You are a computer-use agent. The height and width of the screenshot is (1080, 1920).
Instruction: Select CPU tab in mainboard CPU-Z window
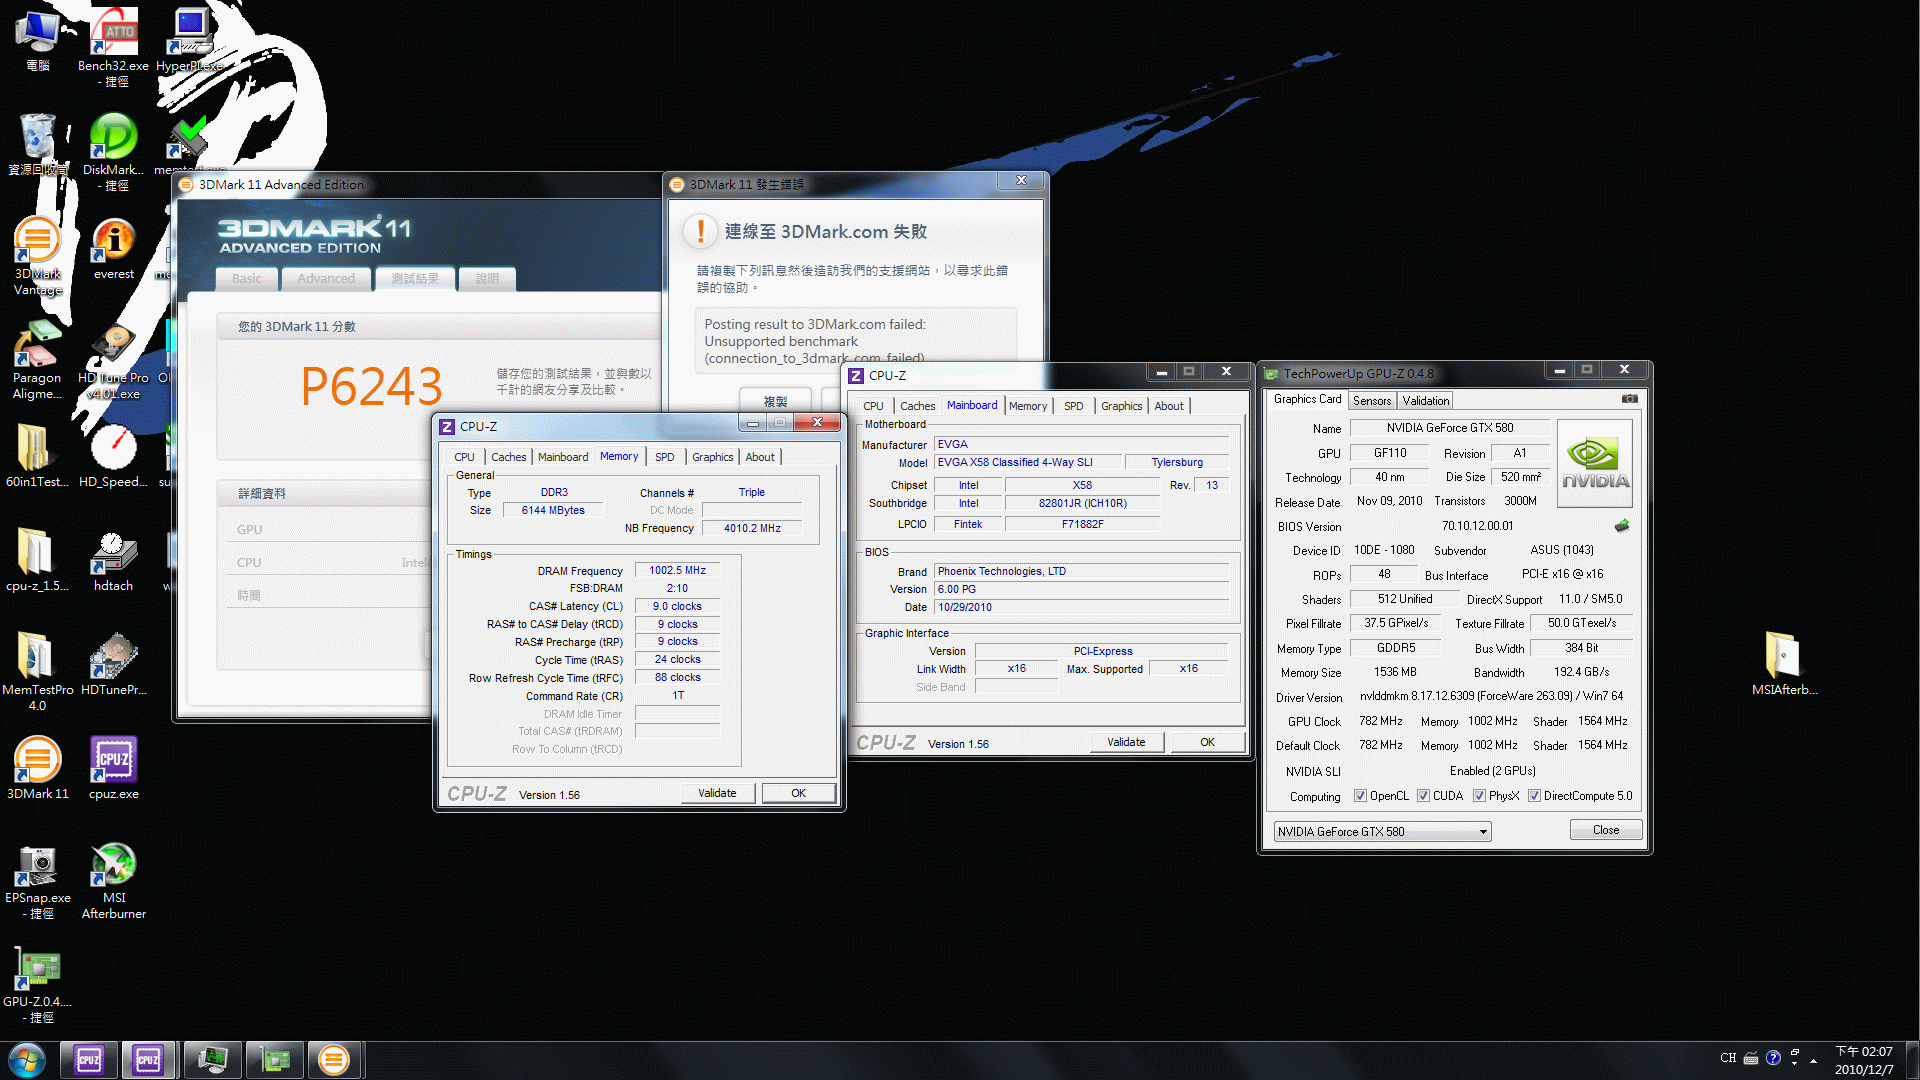click(873, 406)
